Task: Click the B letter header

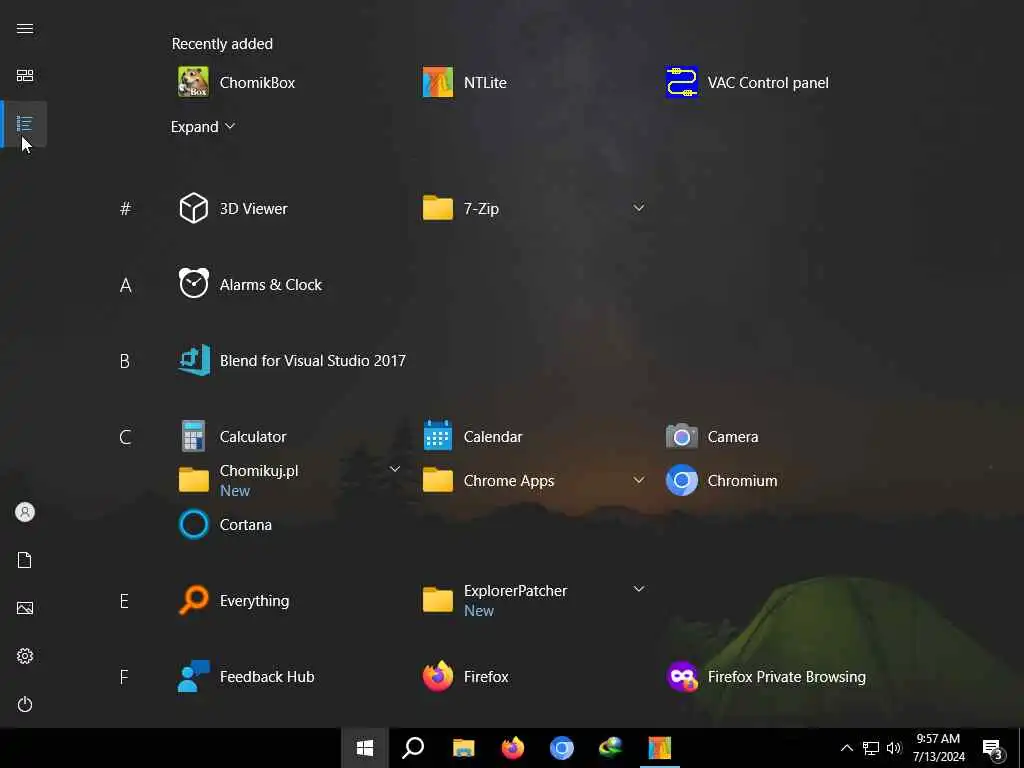Action: pos(125,361)
